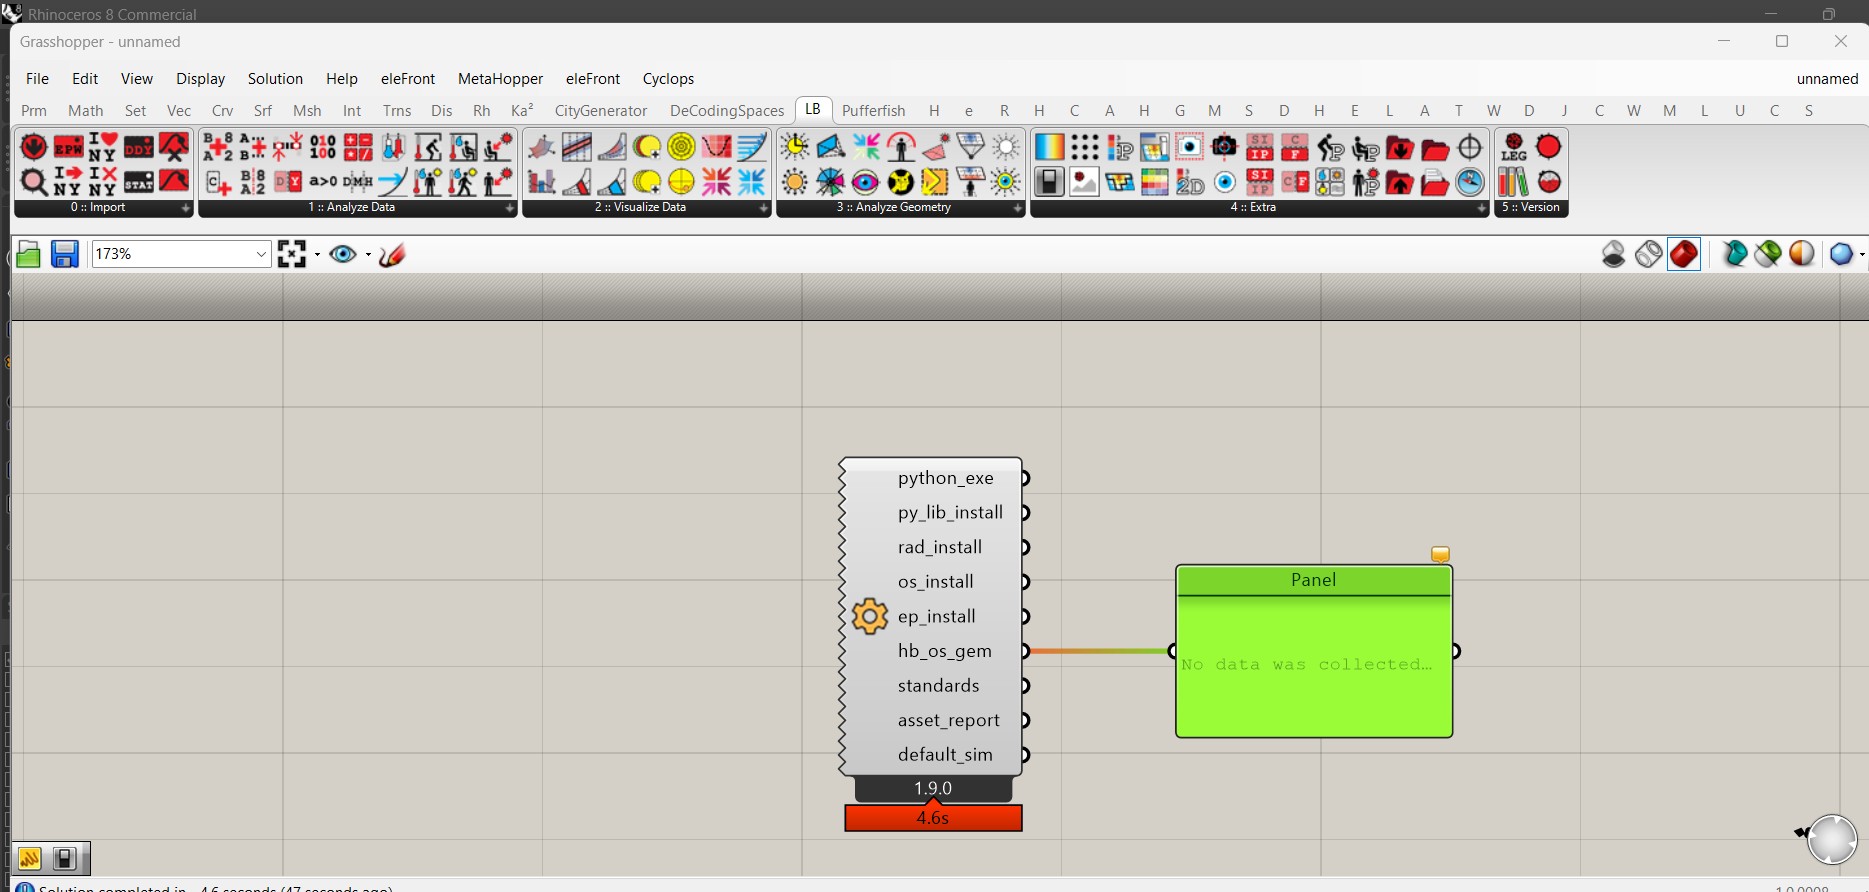Select the green Panel title bar

(1314, 580)
